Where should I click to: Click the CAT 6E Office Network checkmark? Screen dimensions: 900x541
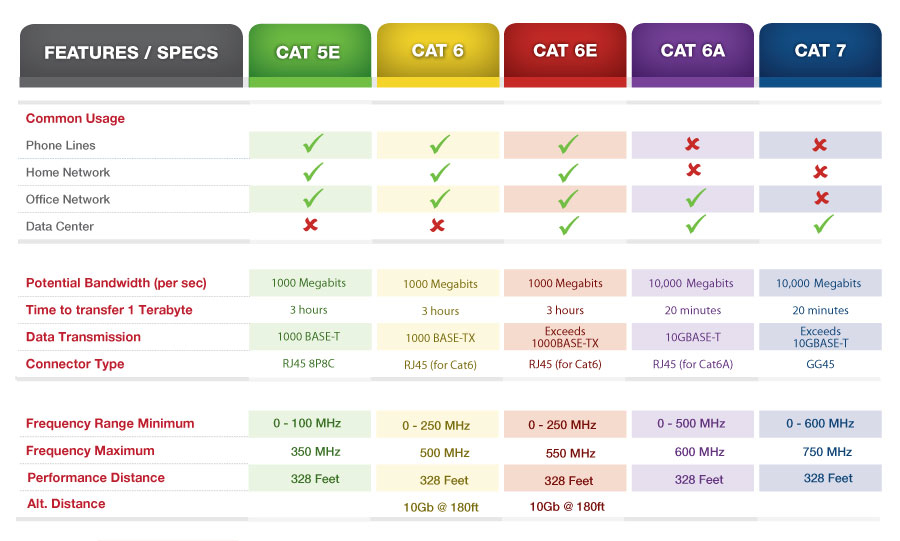[x=567, y=199]
